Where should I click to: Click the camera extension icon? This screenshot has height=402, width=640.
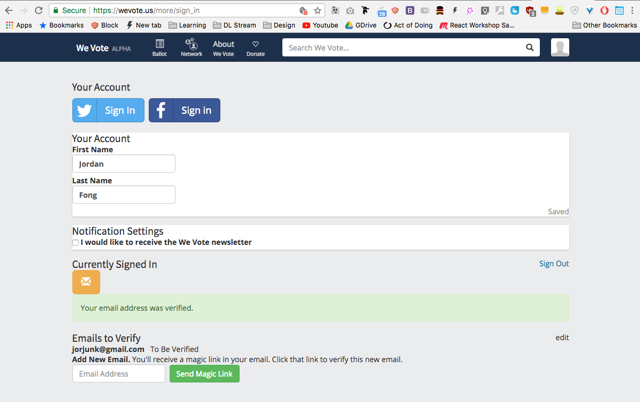[x=350, y=11]
